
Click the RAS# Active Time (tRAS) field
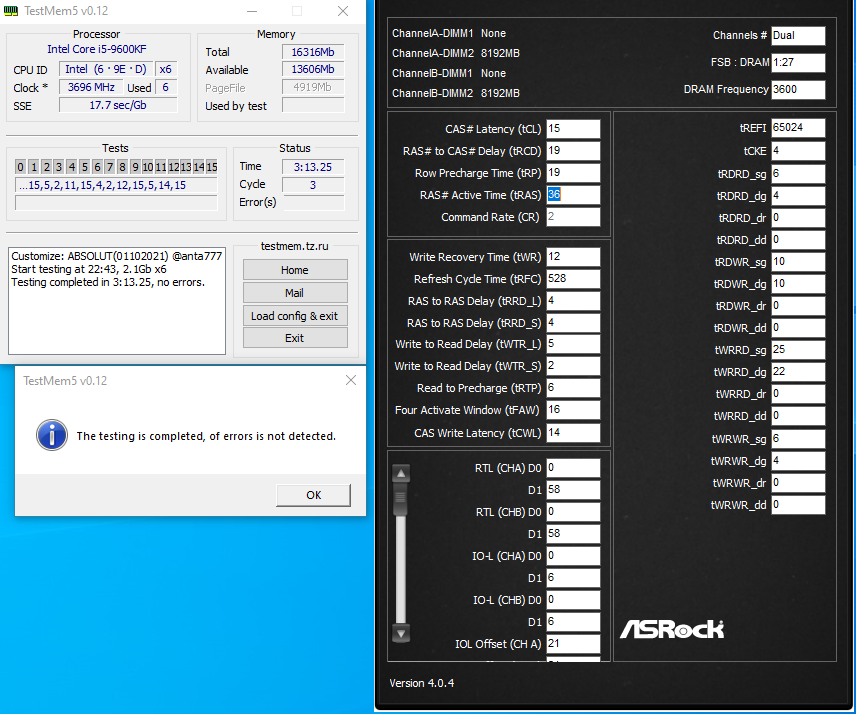pyautogui.click(x=573, y=195)
